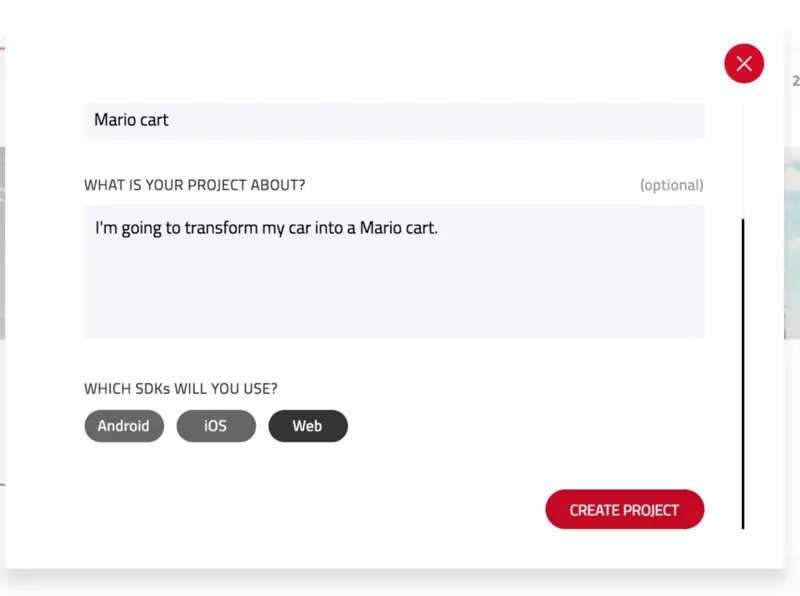The image size is (800, 596).
Task: Click the 'Which SDKs will you use?' label
Action: (181, 388)
